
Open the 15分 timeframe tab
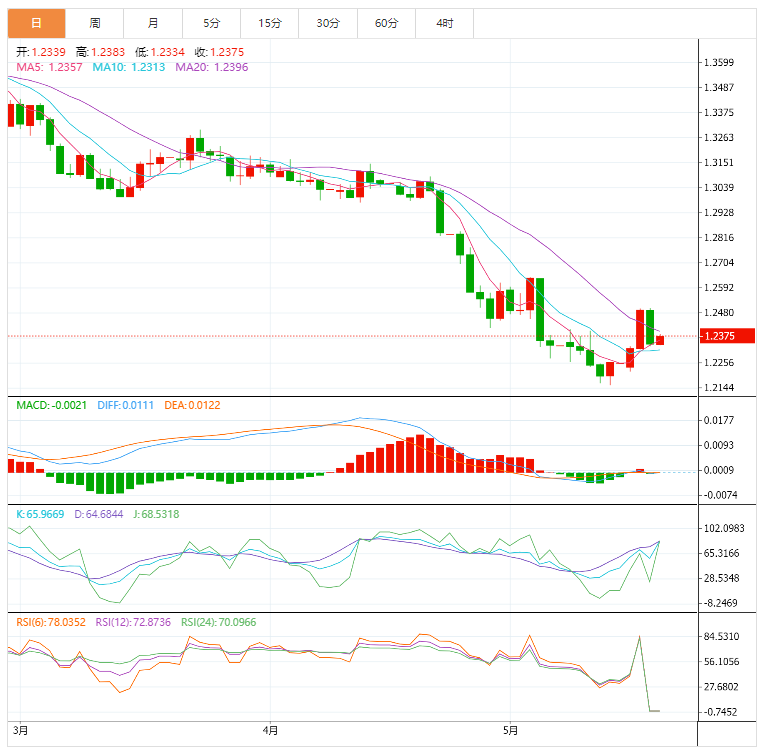coord(270,23)
